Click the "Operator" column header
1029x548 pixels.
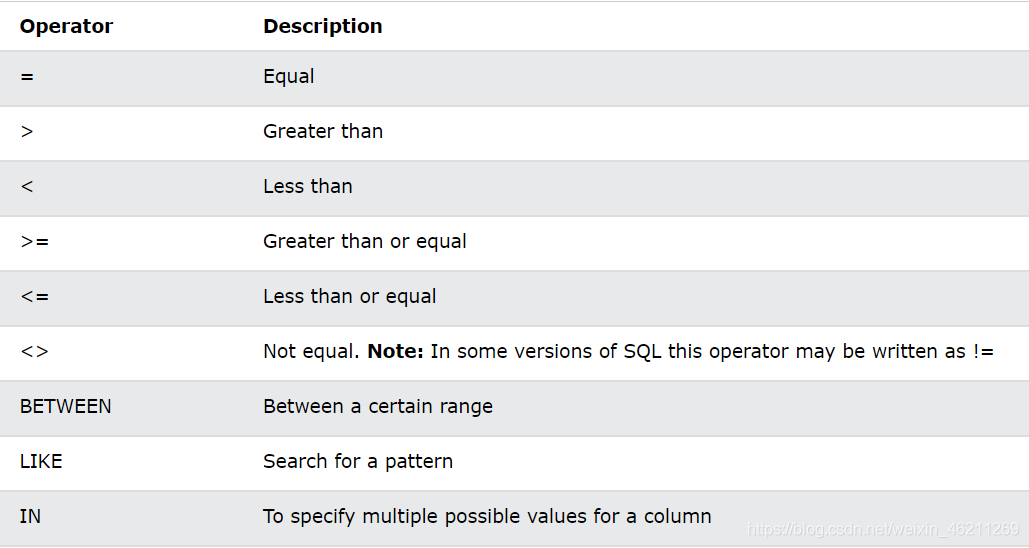[66, 27]
